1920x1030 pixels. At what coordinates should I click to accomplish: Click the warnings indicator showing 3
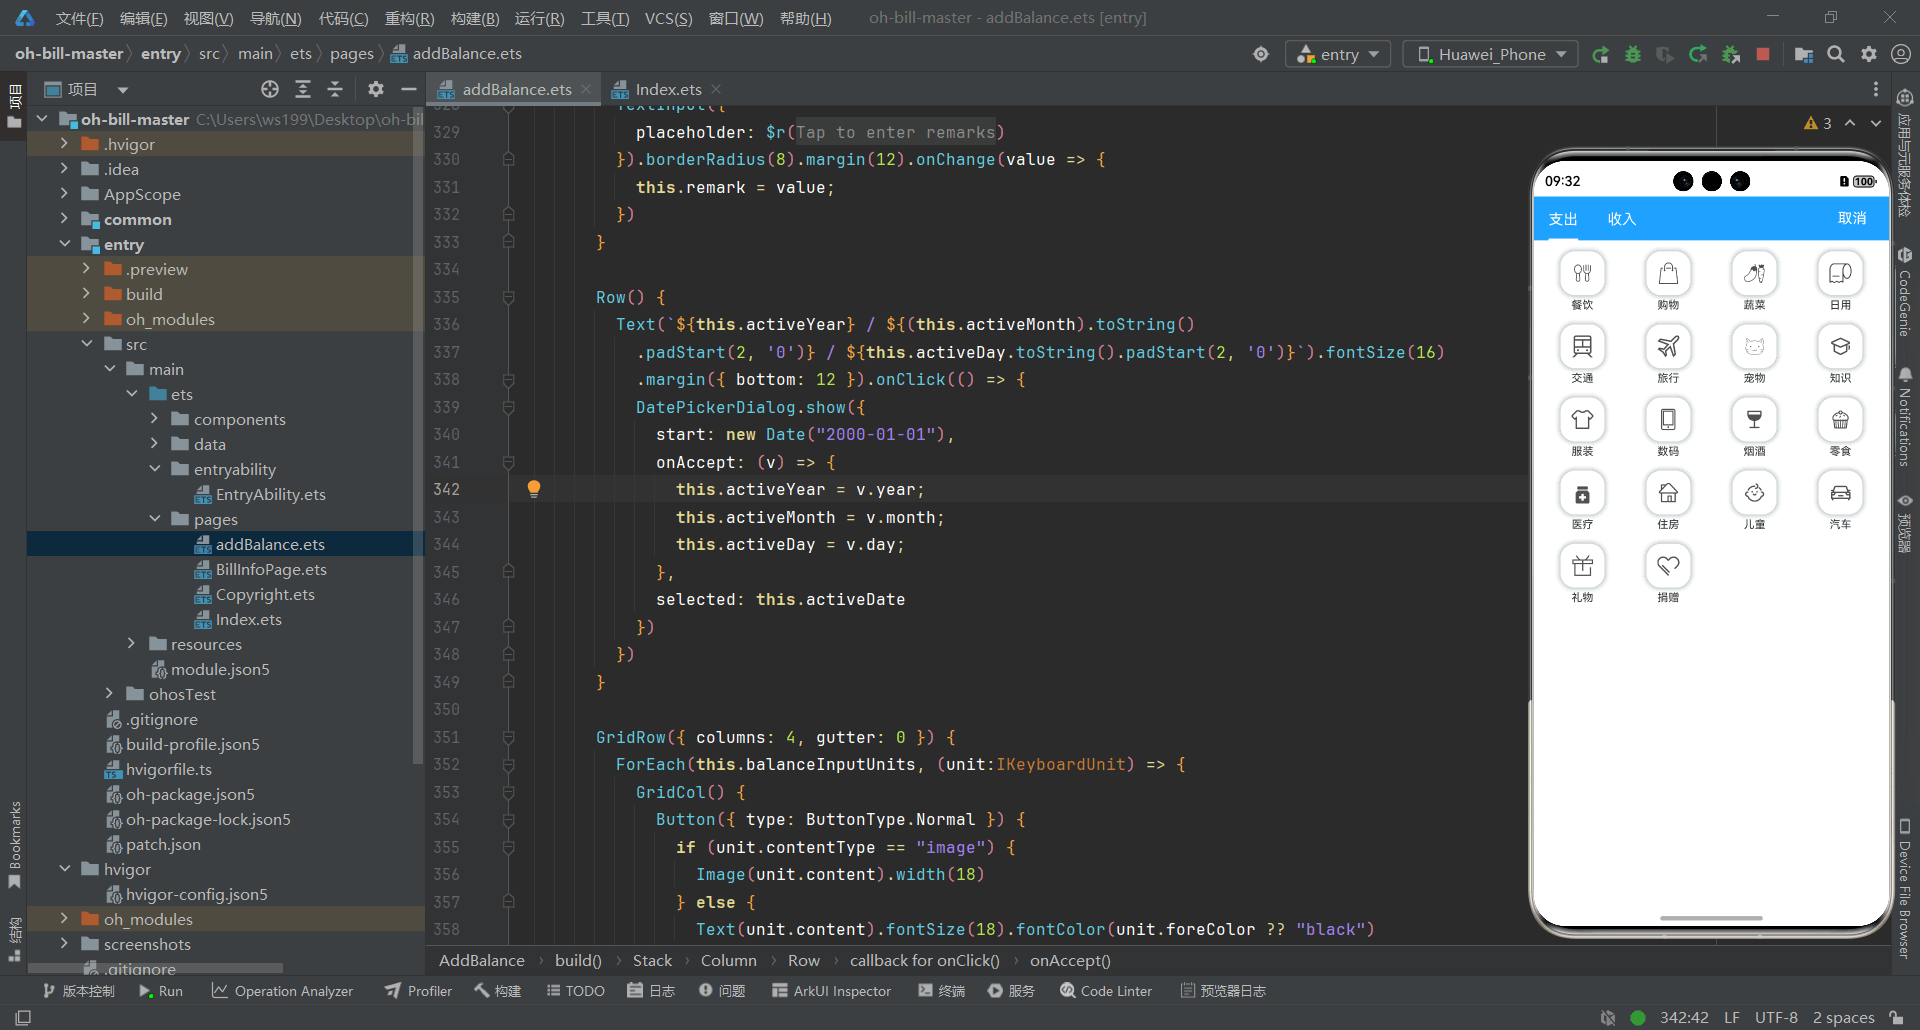click(x=1818, y=123)
